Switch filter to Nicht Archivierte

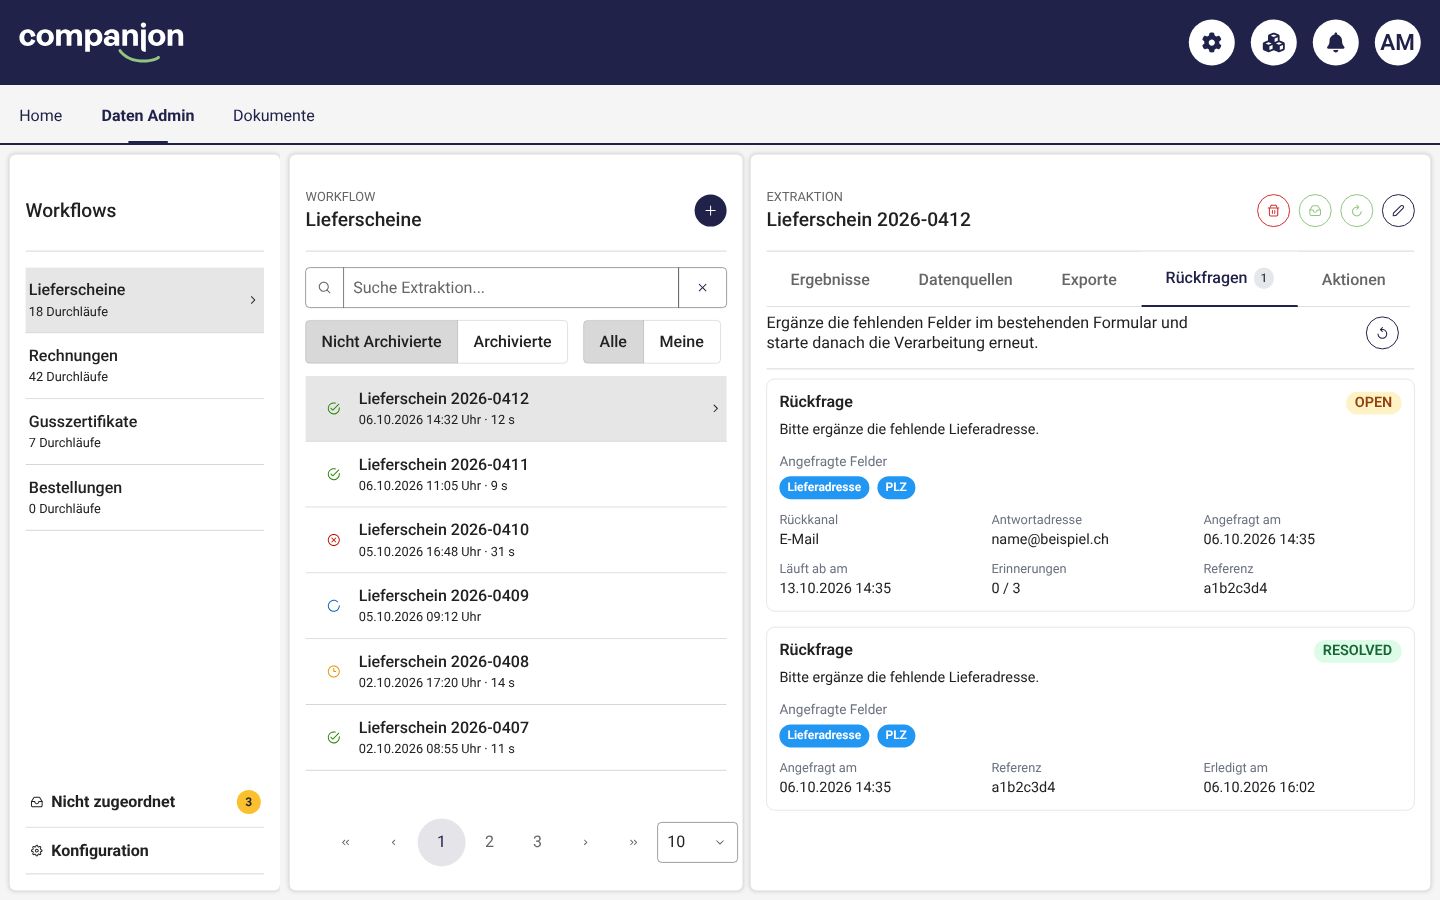381,342
